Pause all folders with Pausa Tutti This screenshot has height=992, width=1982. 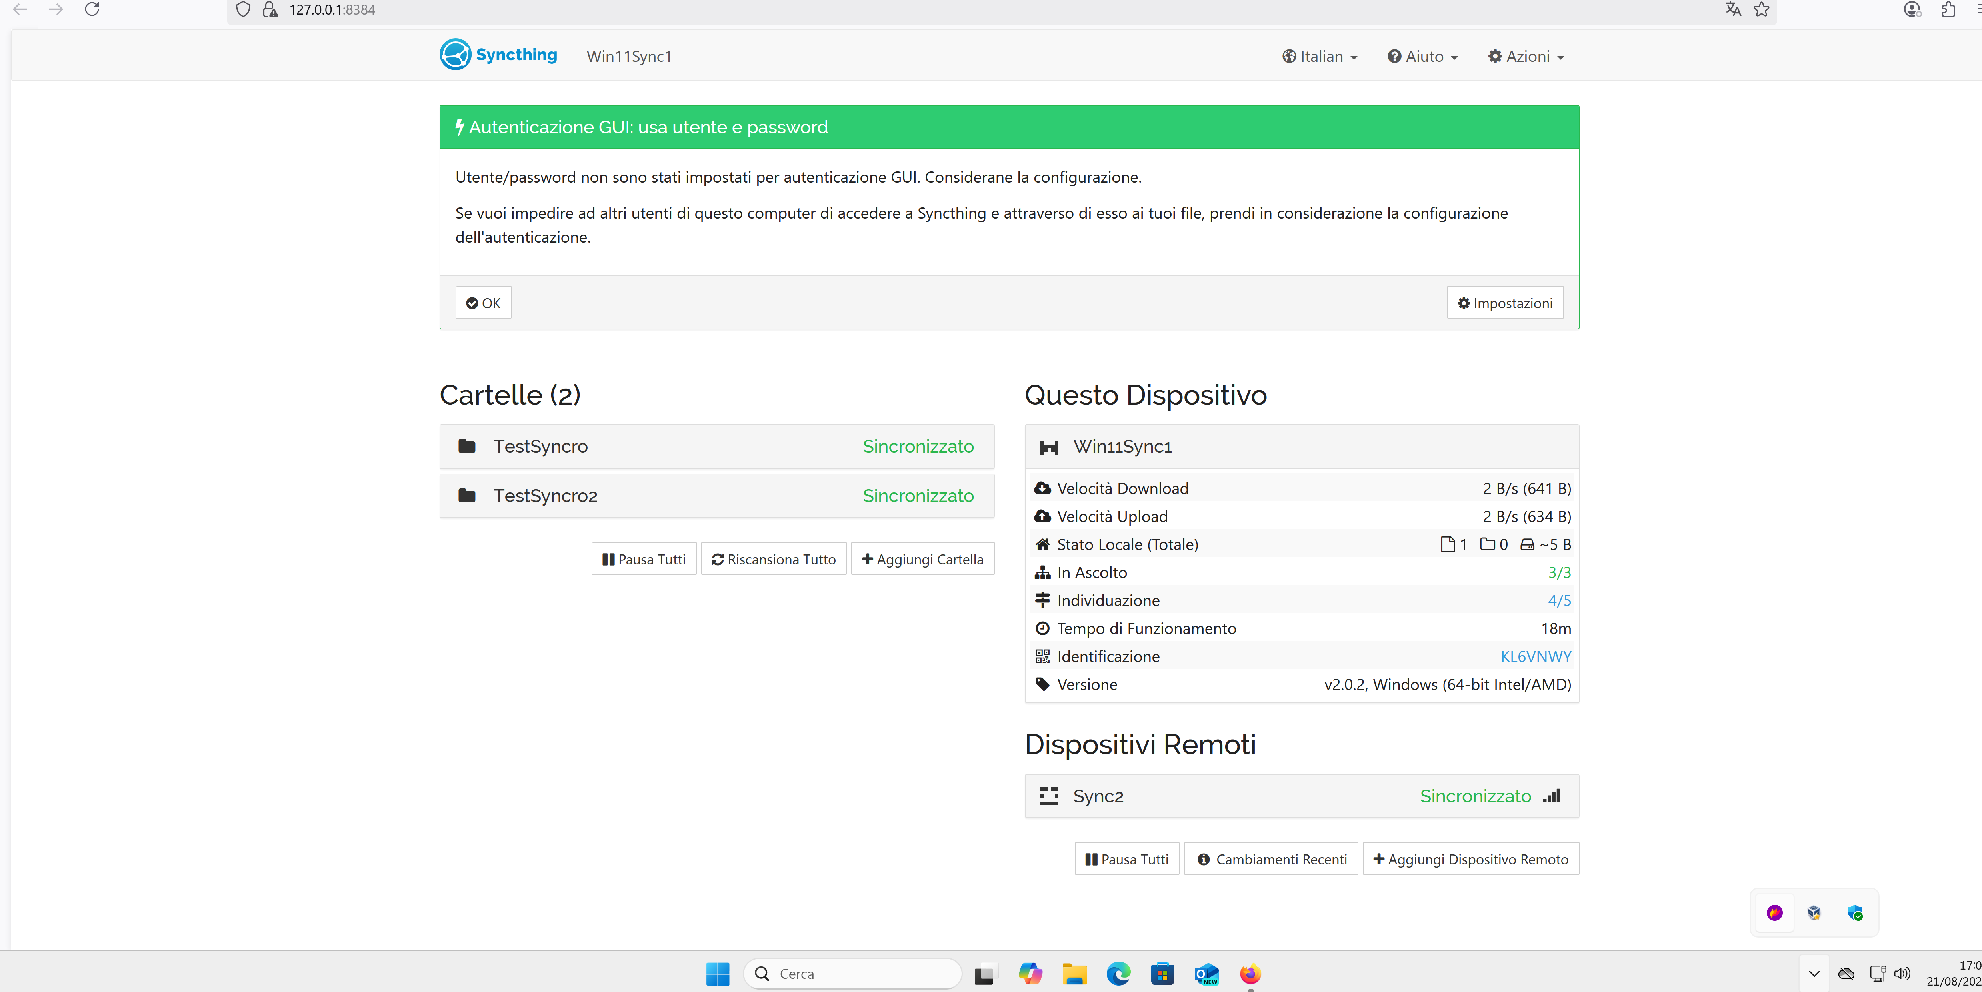point(644,559)
